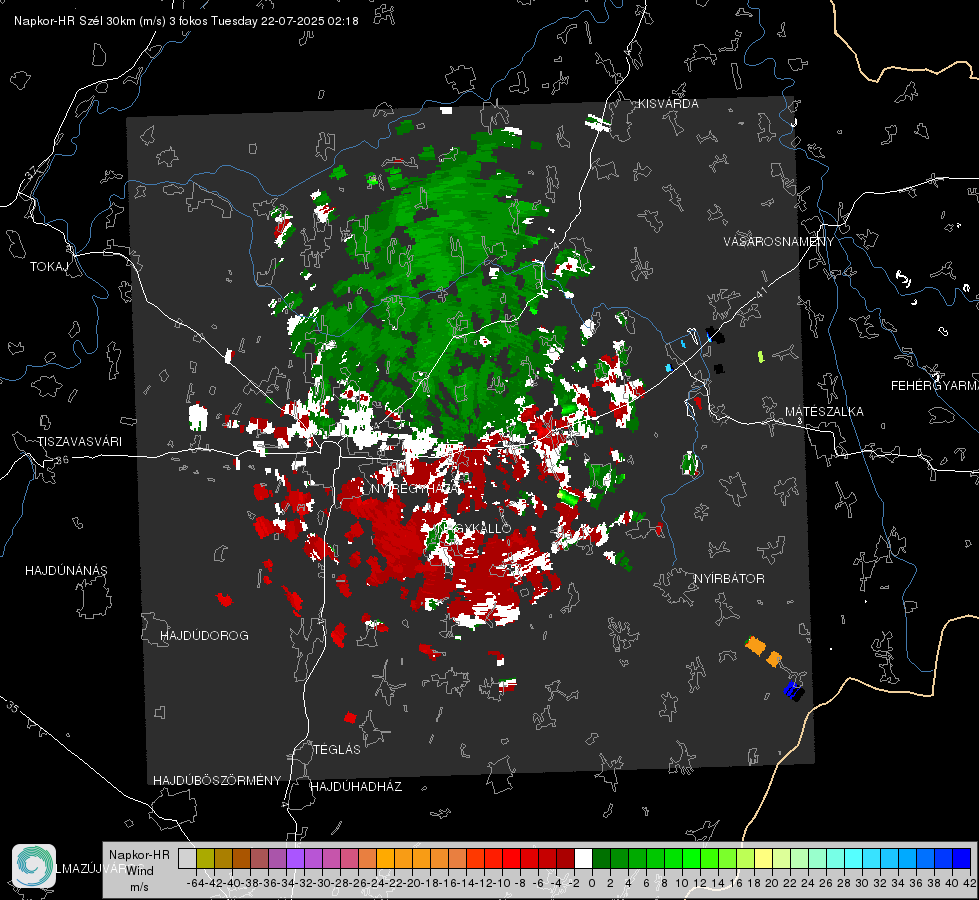Click the TÉGLÁS label
Viewport: 979px width, 900px height.
337,750
